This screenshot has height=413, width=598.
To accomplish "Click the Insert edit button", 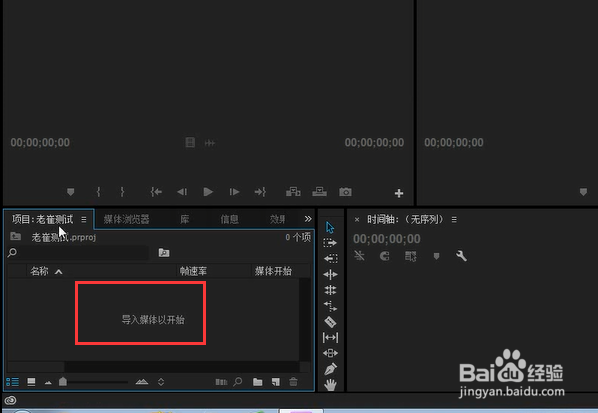I will coord(293,191).
